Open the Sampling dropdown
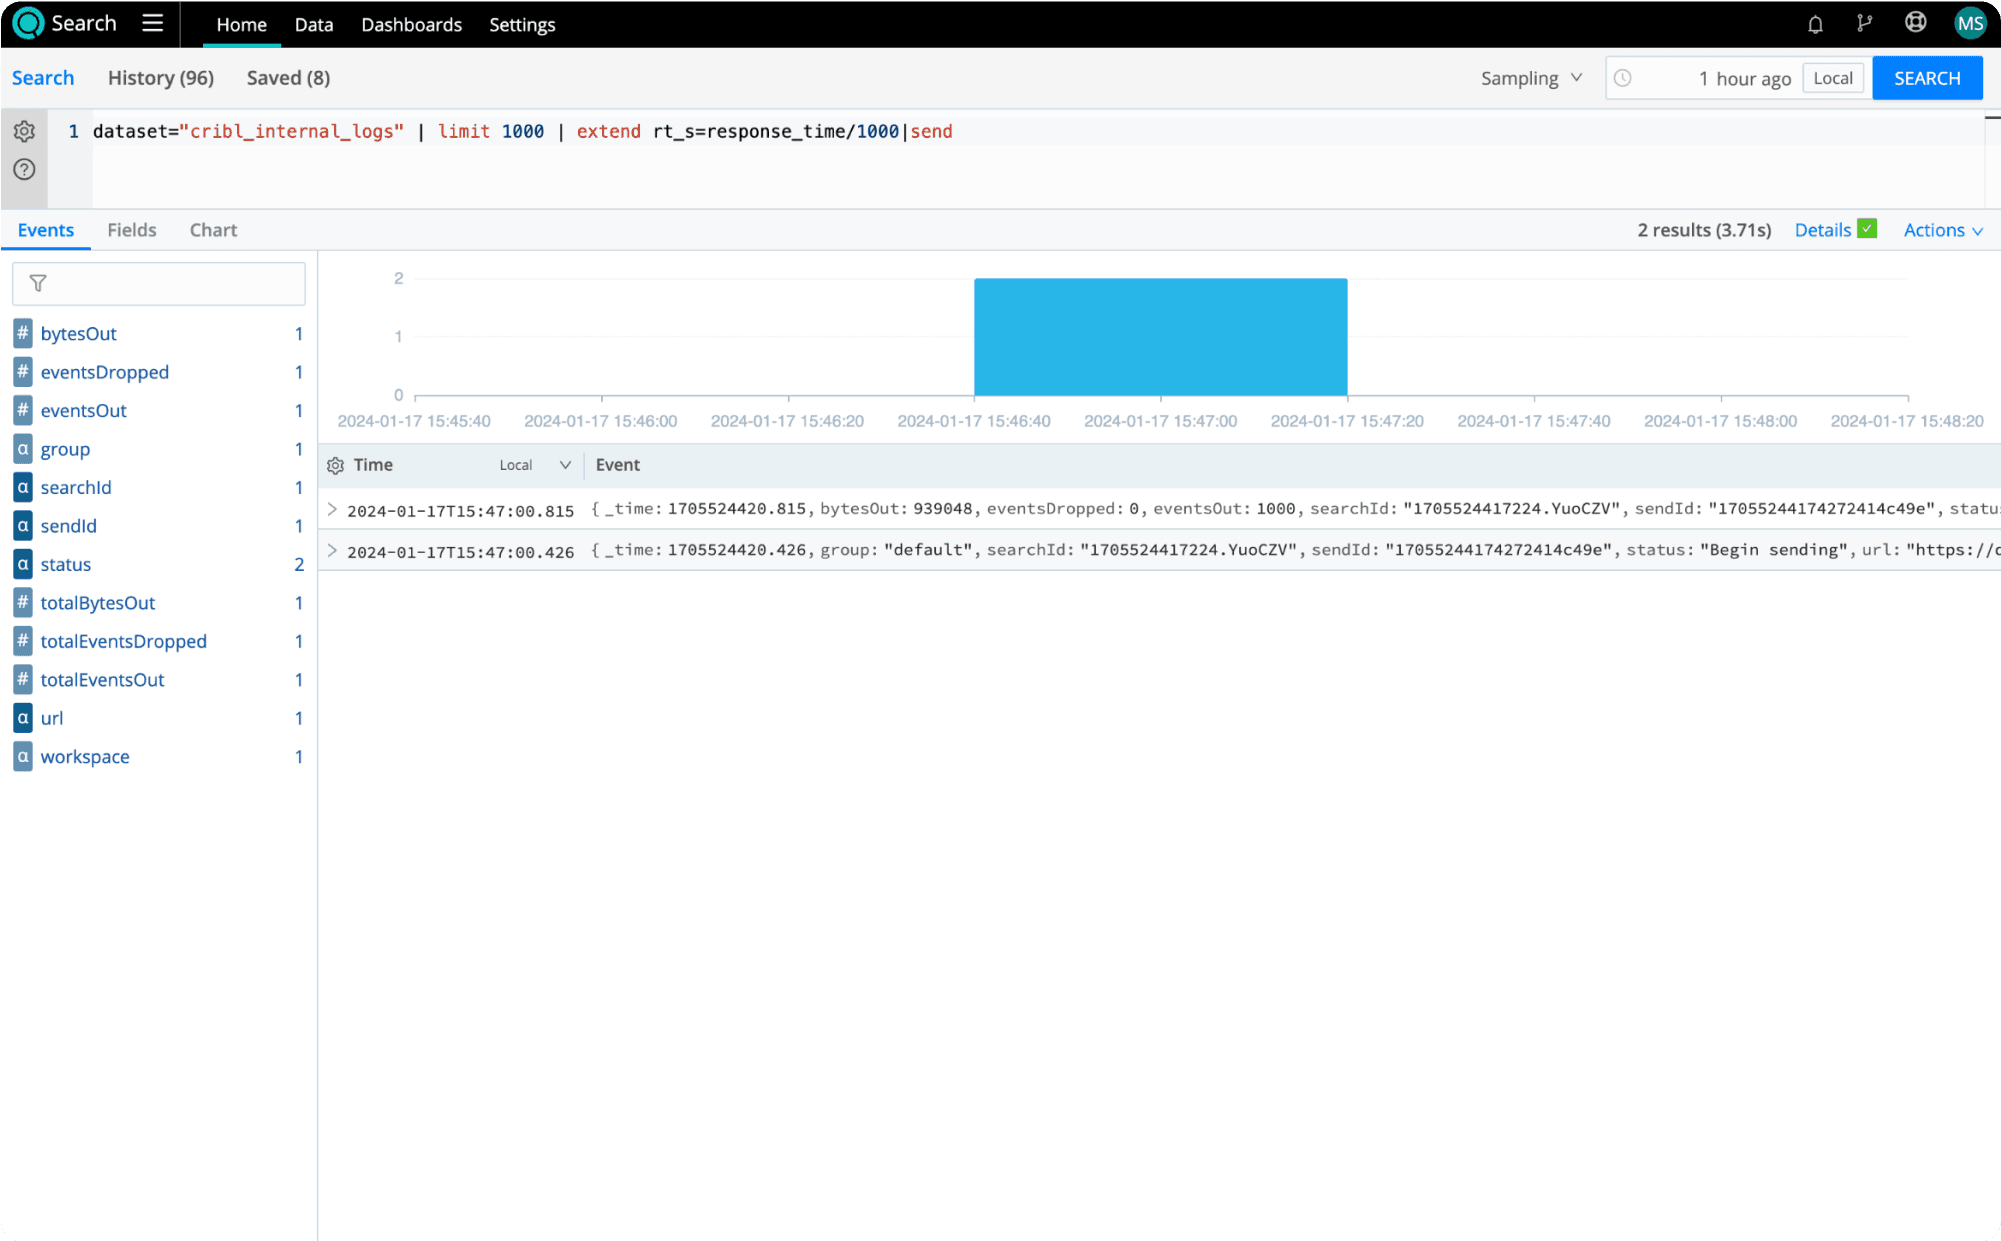 (x=1531, y=78)
